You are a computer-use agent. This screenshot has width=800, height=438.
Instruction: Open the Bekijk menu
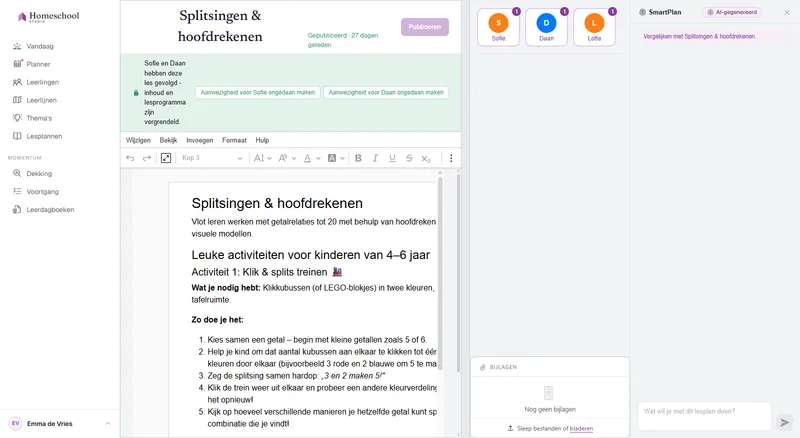pyautogui.click(x=168, y=140)
